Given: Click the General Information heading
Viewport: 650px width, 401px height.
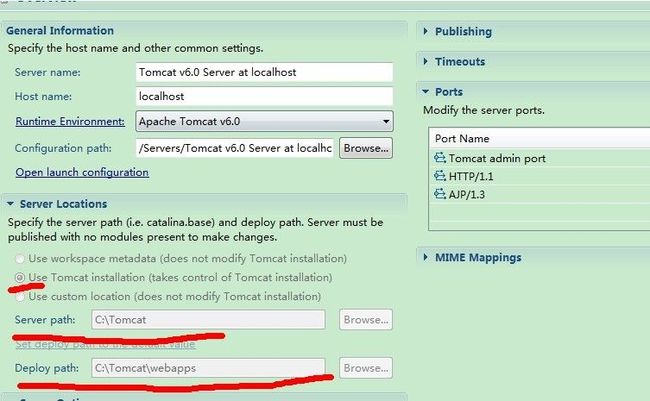Looking at the screenshot, I should coord(60,31).
